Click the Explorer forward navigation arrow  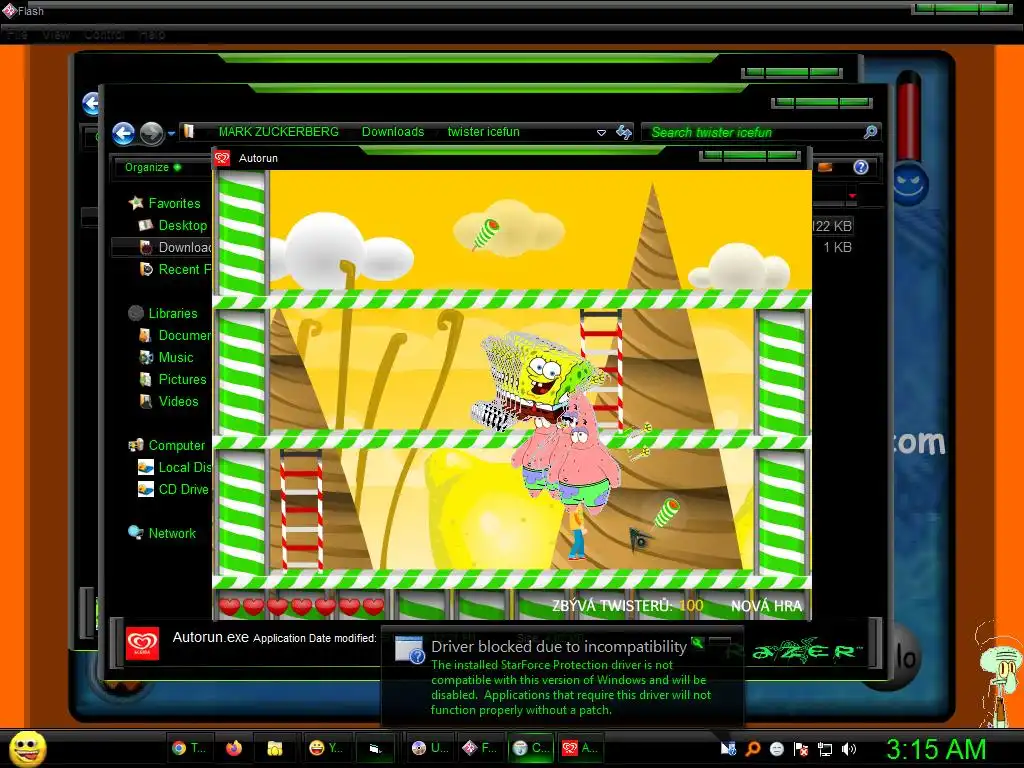pos(152,133)
